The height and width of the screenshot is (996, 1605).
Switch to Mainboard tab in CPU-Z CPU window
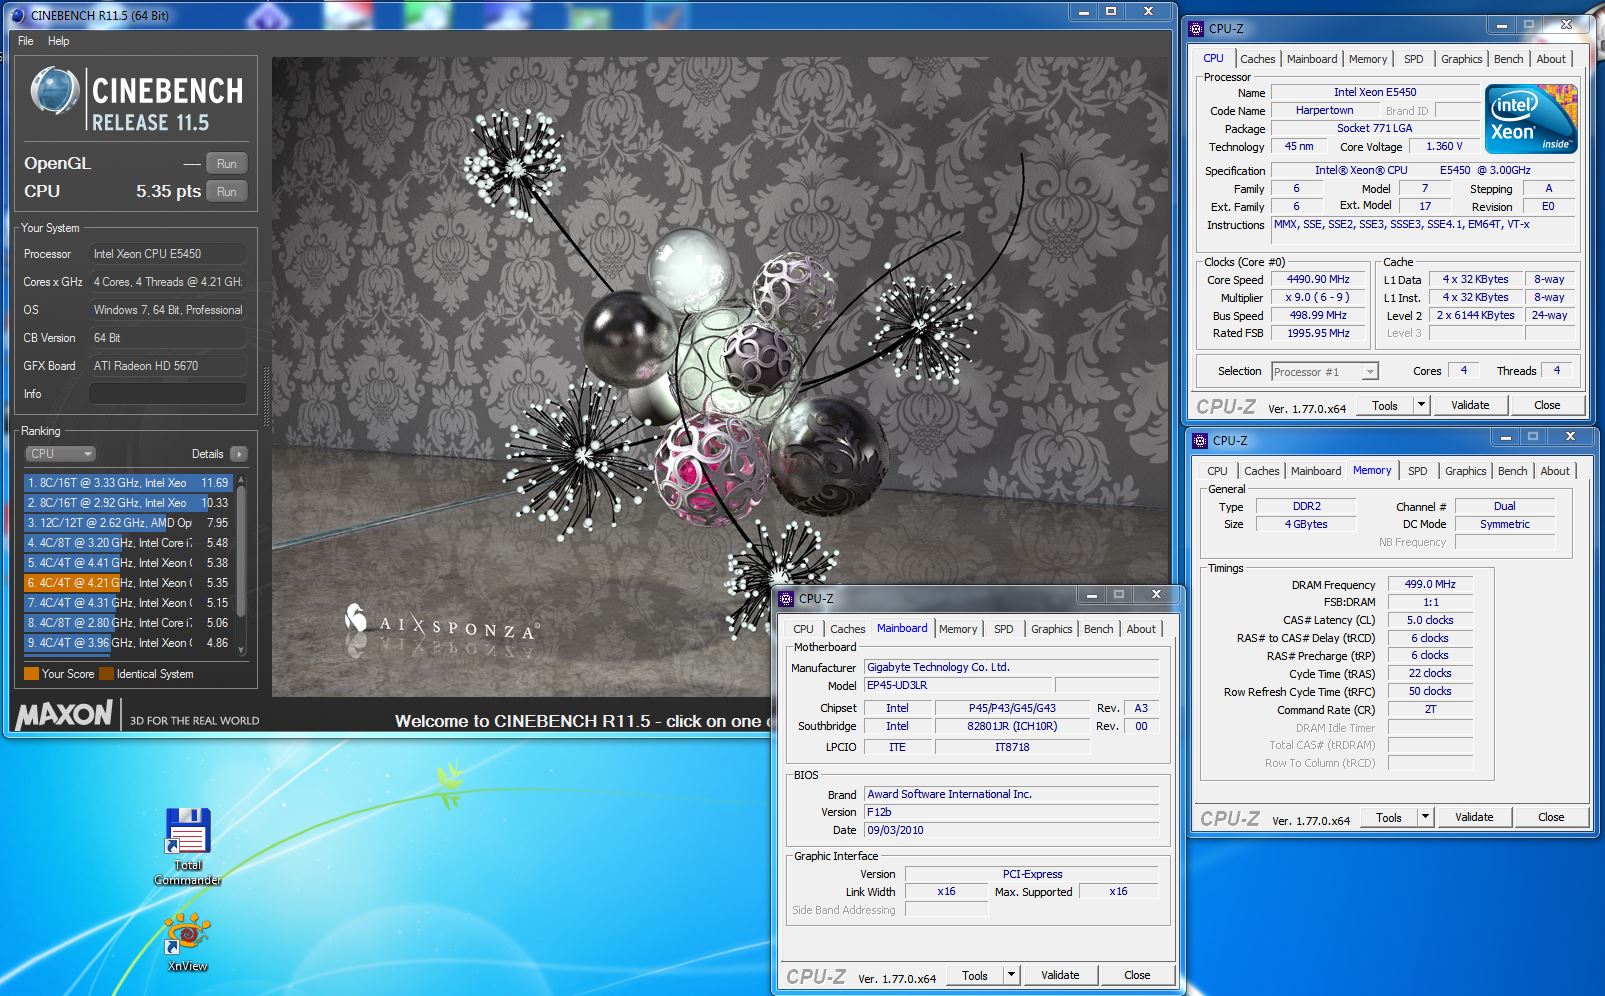(x=1312, y=59)
